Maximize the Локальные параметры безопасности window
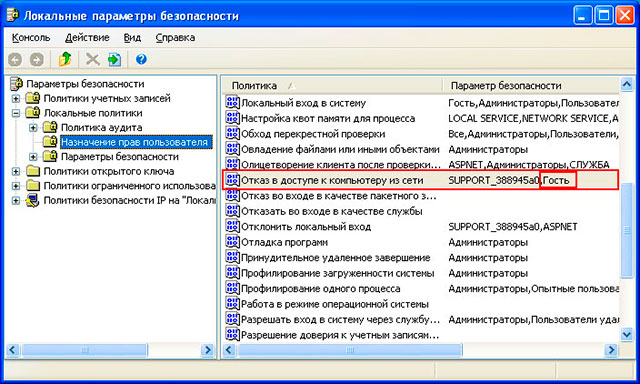Viewport: 640px width, 384px height. 604,16
